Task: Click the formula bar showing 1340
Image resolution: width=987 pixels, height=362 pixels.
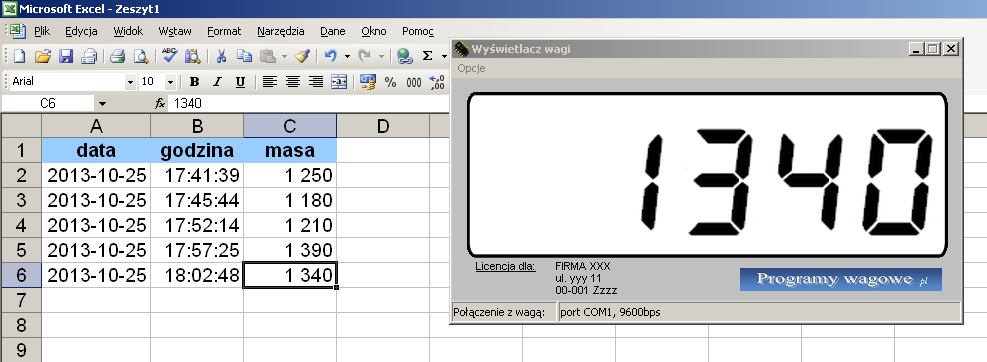Action: click(308, 104)
